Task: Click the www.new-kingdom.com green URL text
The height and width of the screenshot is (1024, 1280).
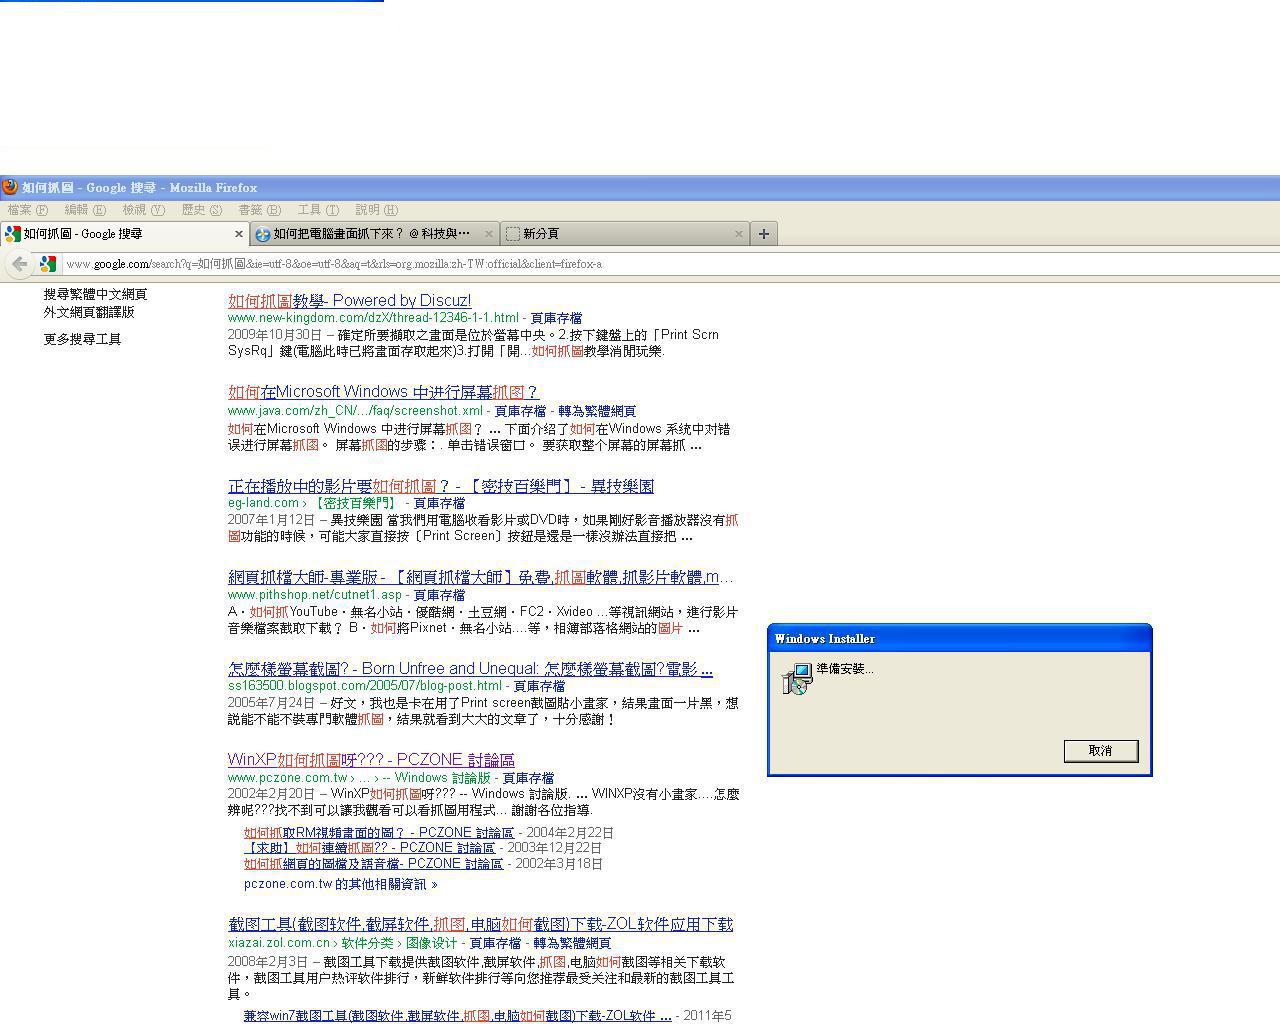Action: coord(373,318)
